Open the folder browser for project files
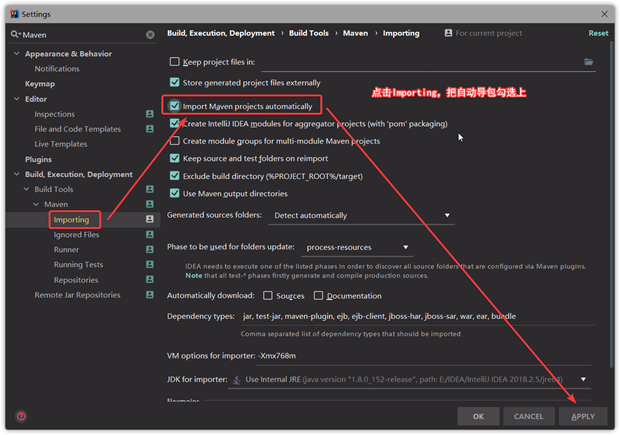Viewport: 620px width, 435px height. [589, 62]
